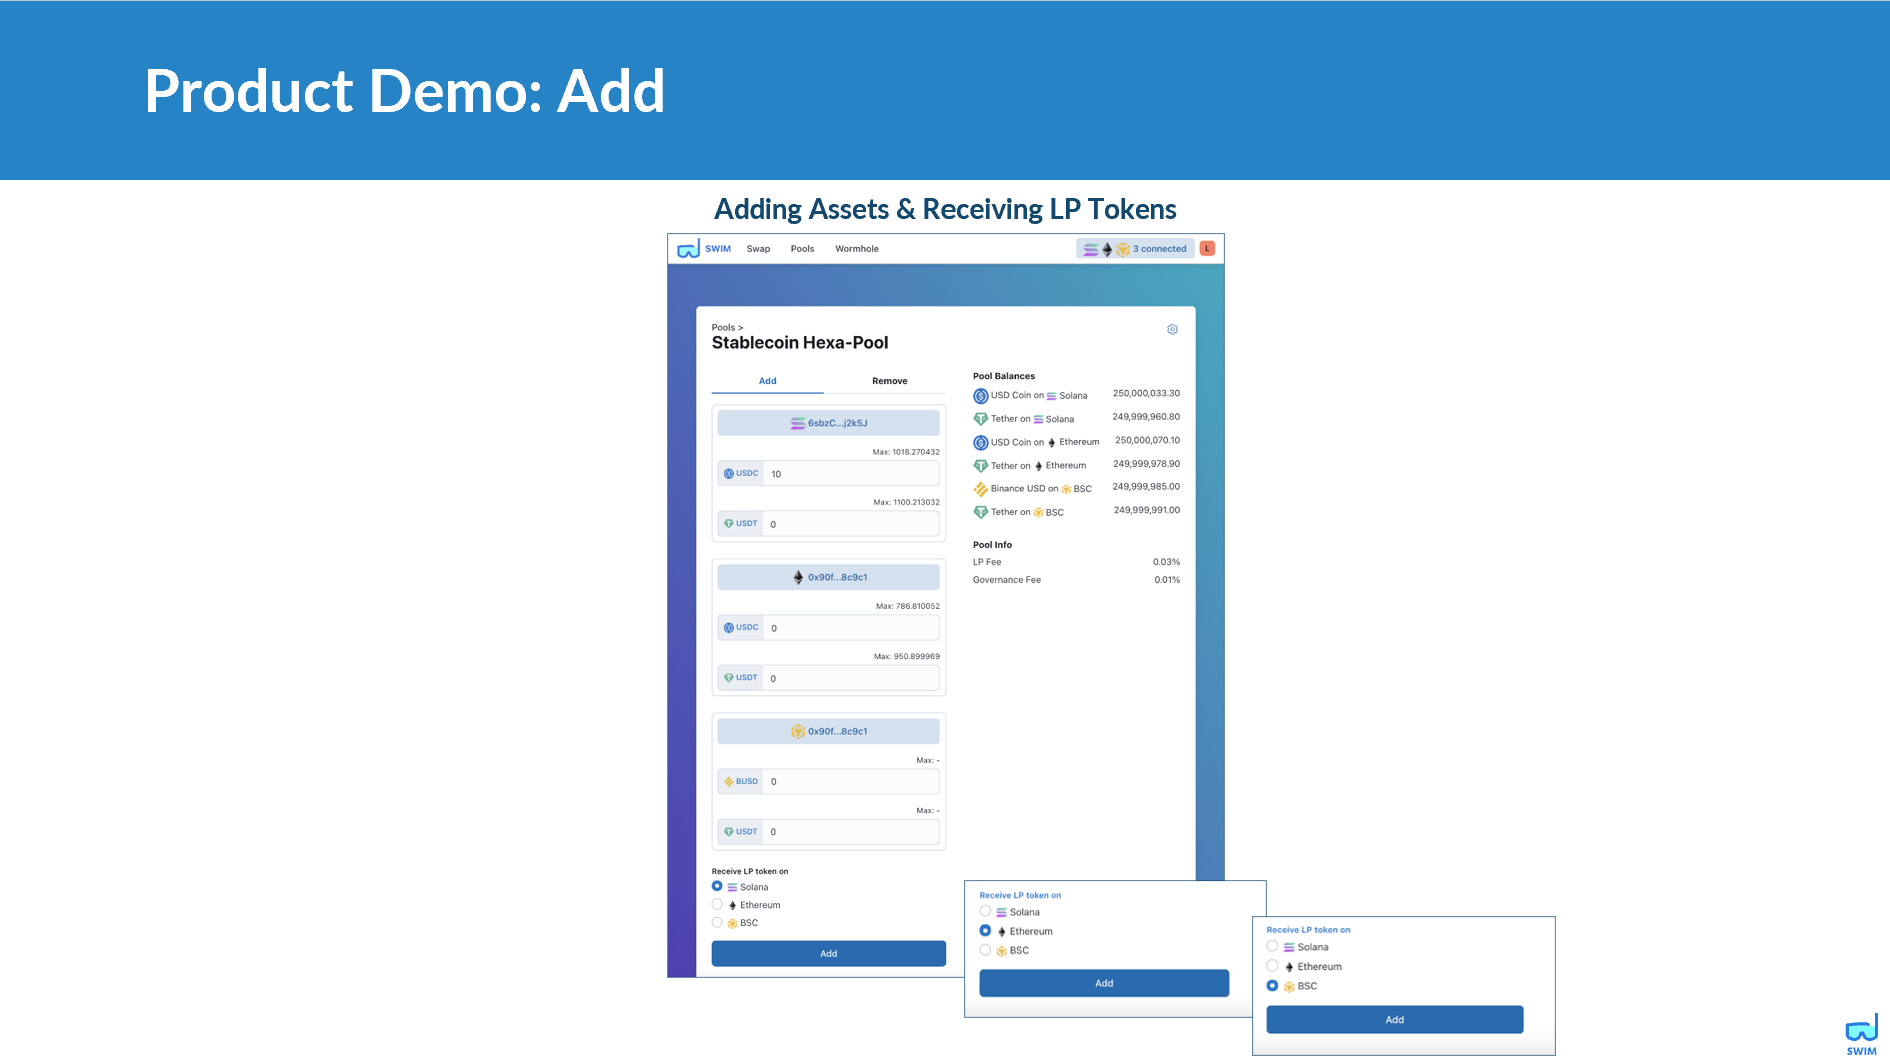Click Binance USD on BSC balance icon

pyautogui.click(x=981, y=489)
